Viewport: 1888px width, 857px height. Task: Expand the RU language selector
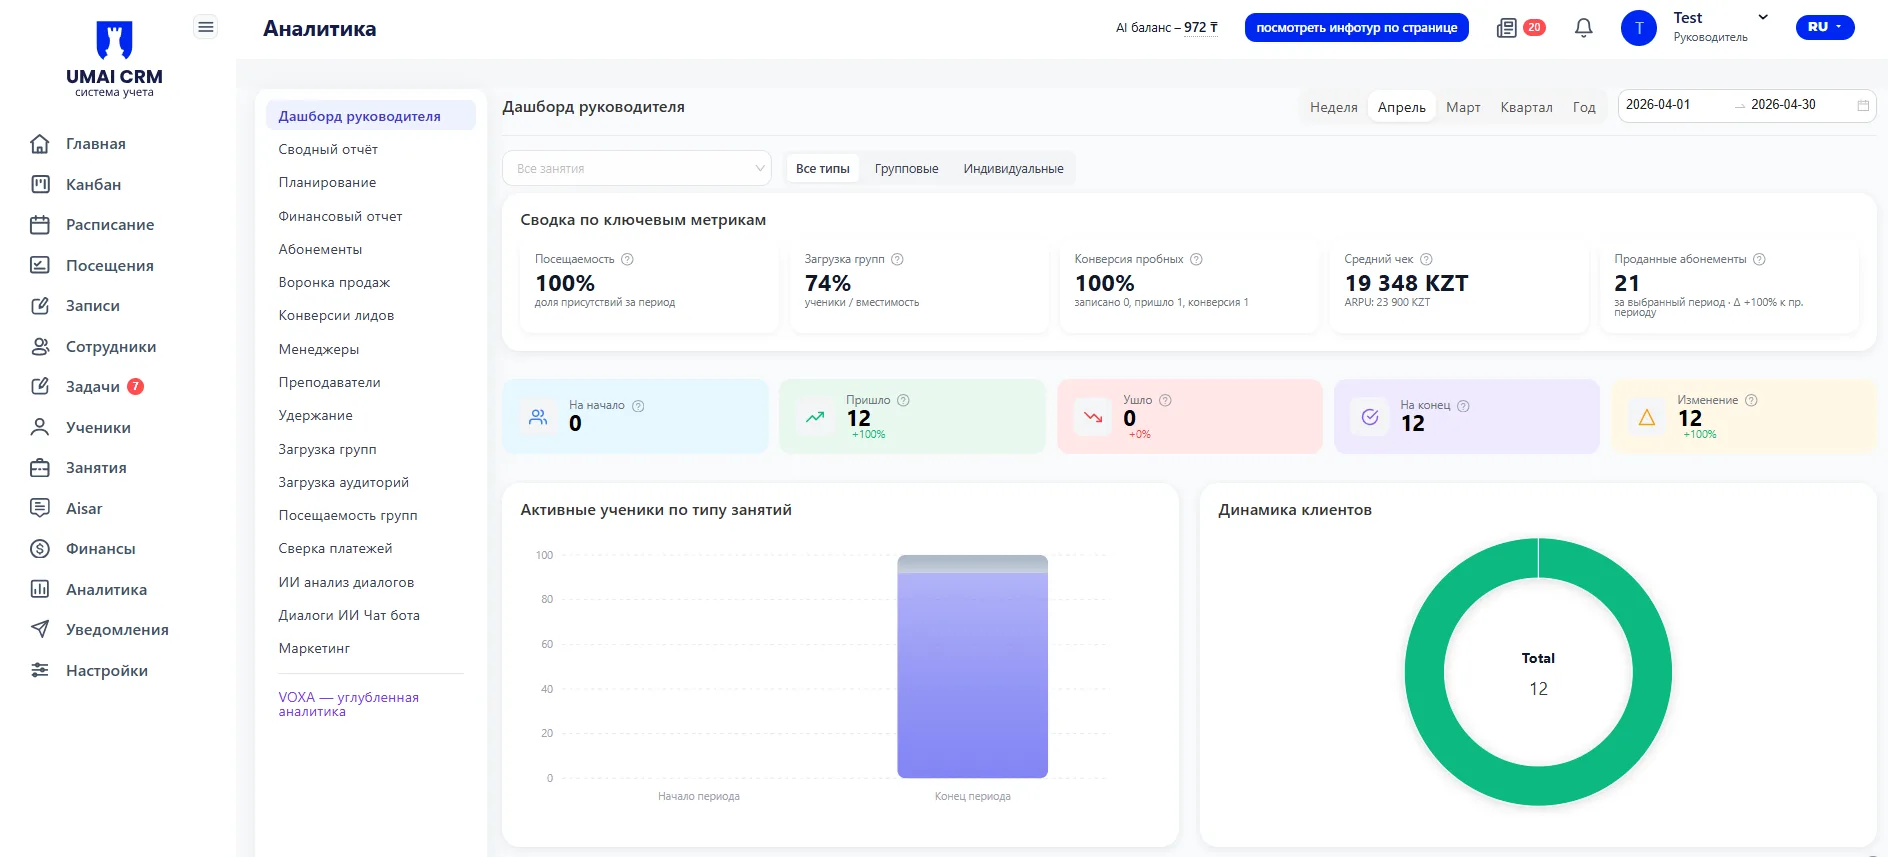[1824, 27]
